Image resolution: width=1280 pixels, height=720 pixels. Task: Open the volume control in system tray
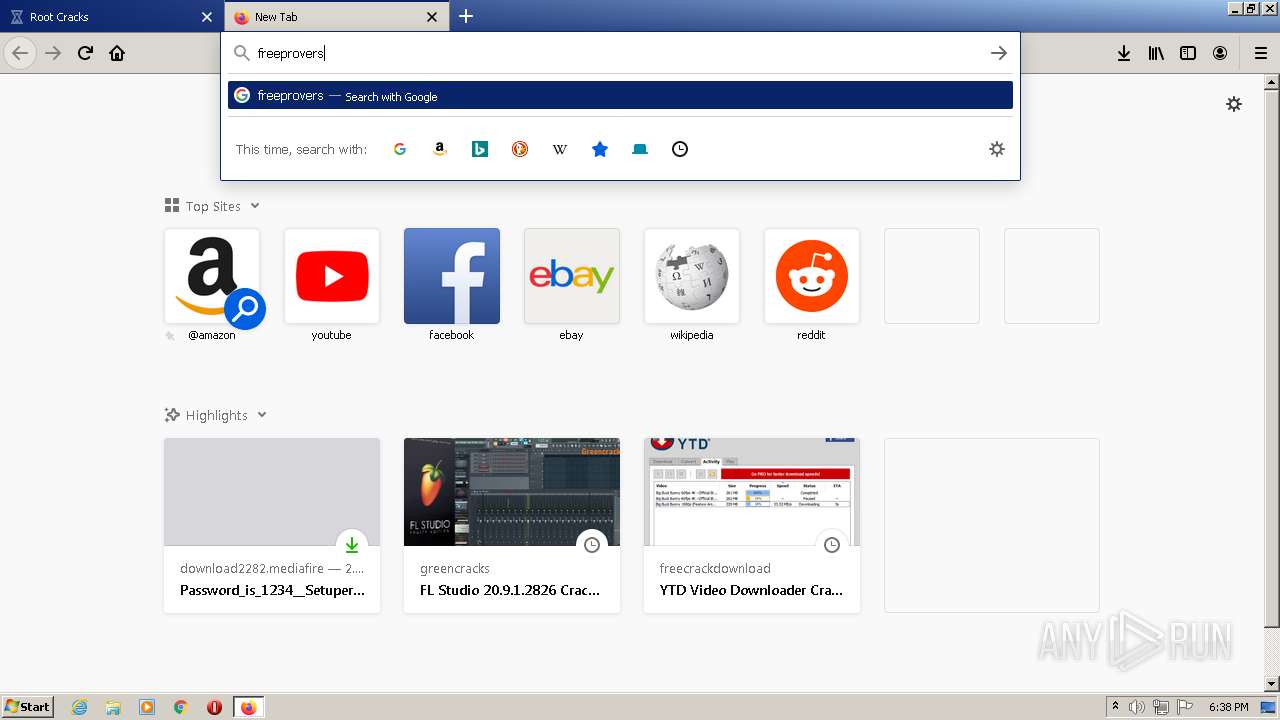pyautogui.click(x=1137, y=707)
